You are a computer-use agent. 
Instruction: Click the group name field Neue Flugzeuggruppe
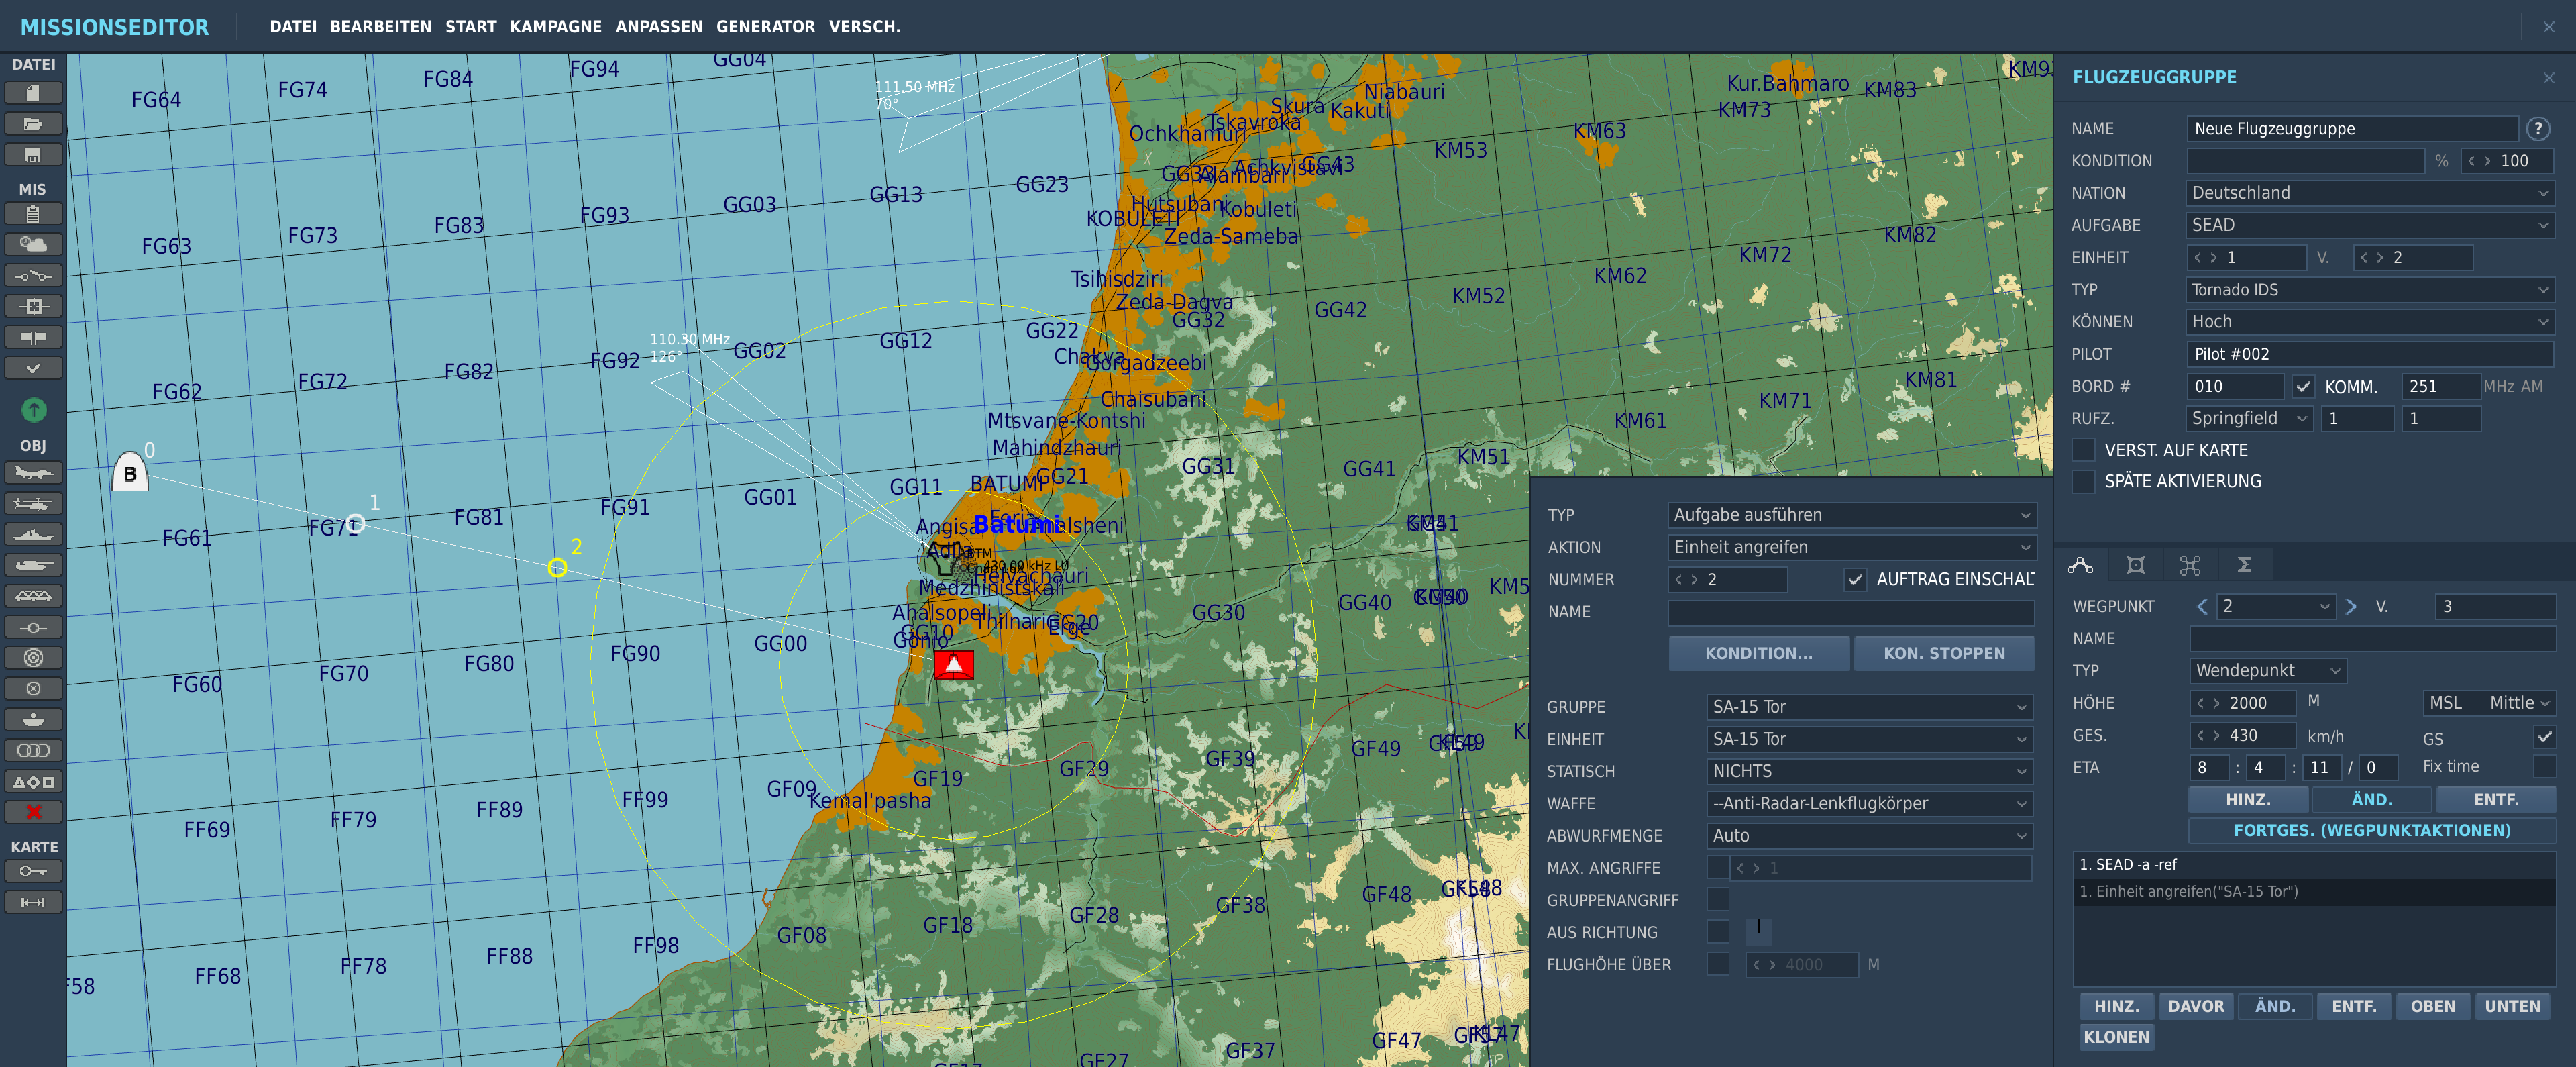[2352, 129]
